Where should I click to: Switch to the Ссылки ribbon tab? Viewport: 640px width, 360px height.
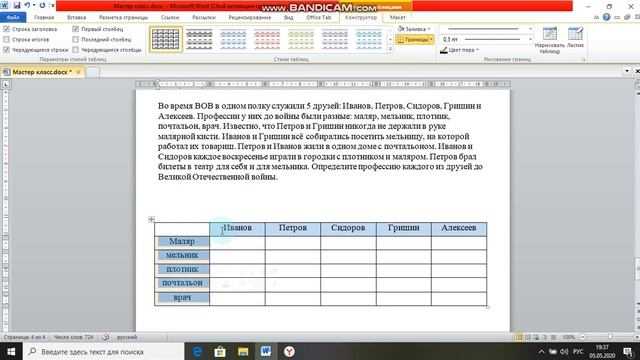point(170,18)
